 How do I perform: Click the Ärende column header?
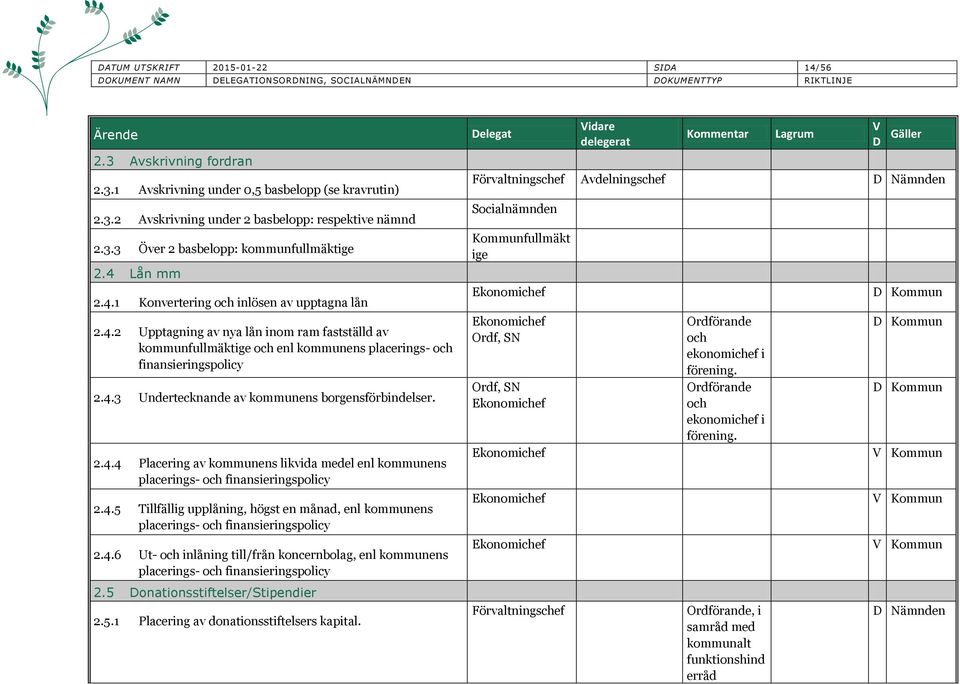pyautogui.click(x=116, y=135)
